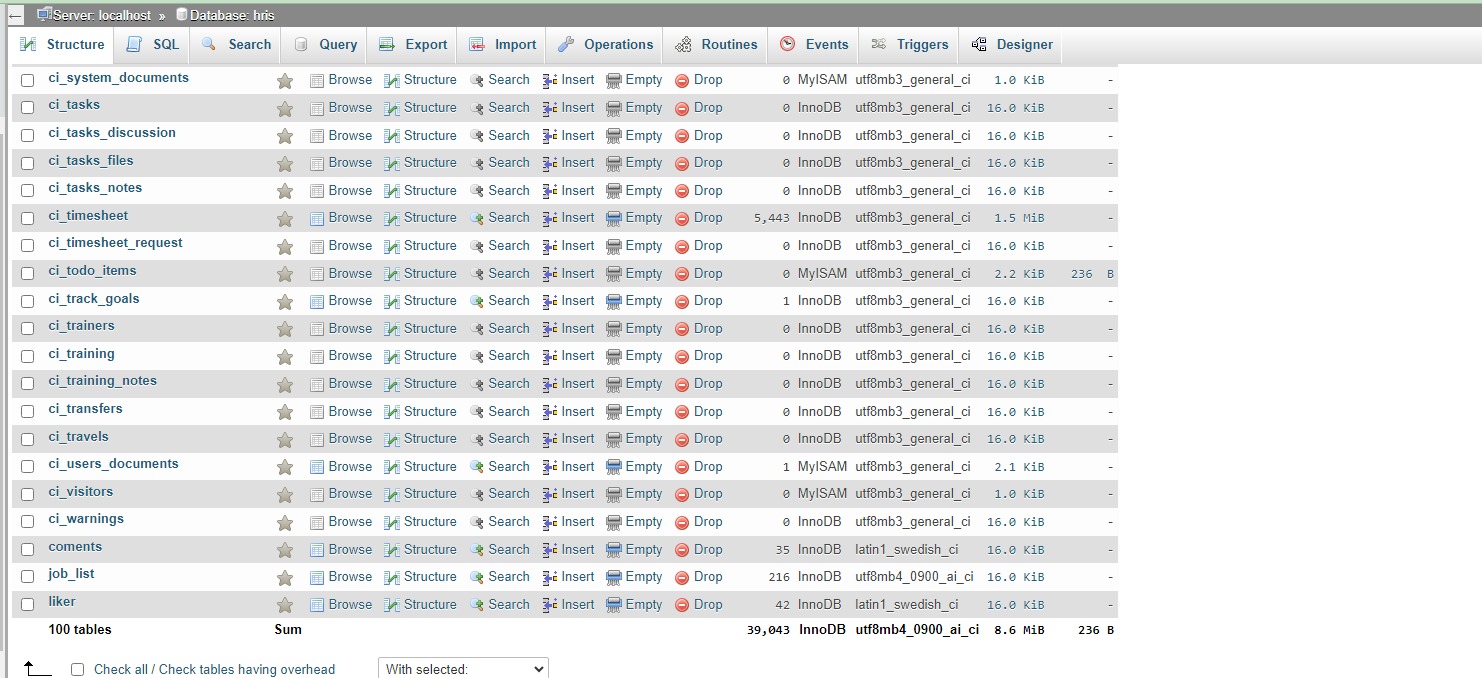Click the Browse icon in job_list row

tap(317, 577)
